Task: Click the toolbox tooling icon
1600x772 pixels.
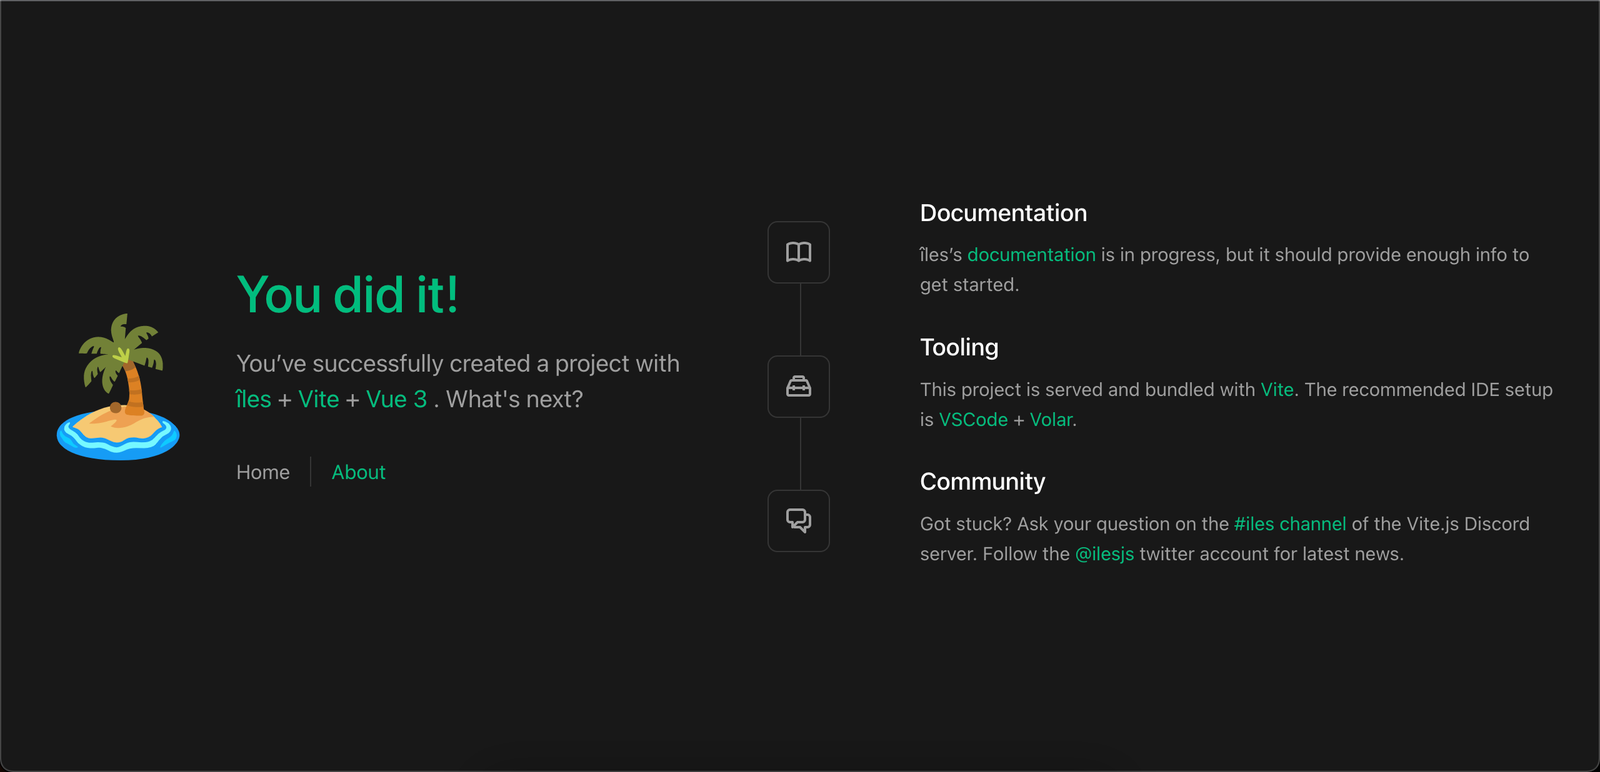Action: 798,386
